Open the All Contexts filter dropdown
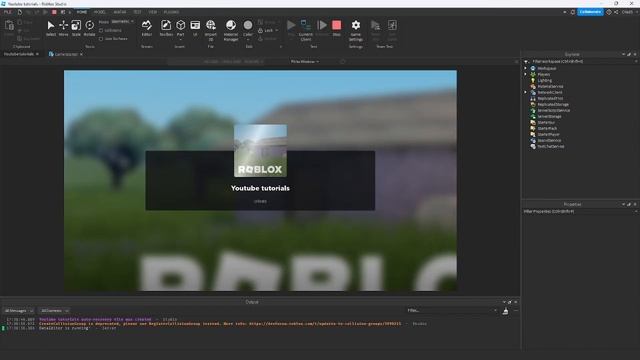The height and width of the screenshot is (360, 640). pyautogui.click(x=54, y=311)
